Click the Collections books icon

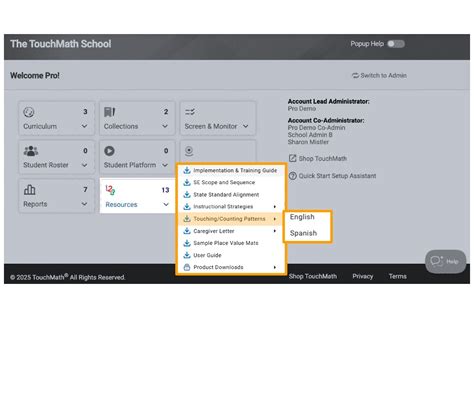[109, 112]
